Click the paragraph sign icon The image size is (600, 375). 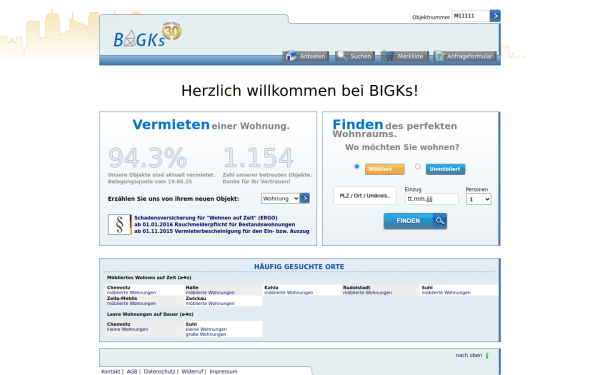(x=119, y=224)
